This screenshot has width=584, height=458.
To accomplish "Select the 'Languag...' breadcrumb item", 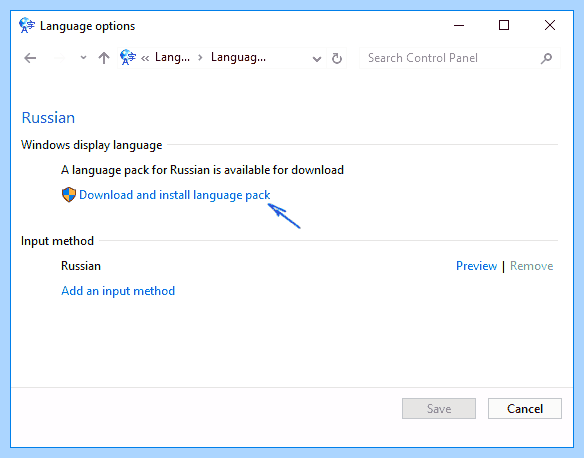I will [x=238, y=57].
